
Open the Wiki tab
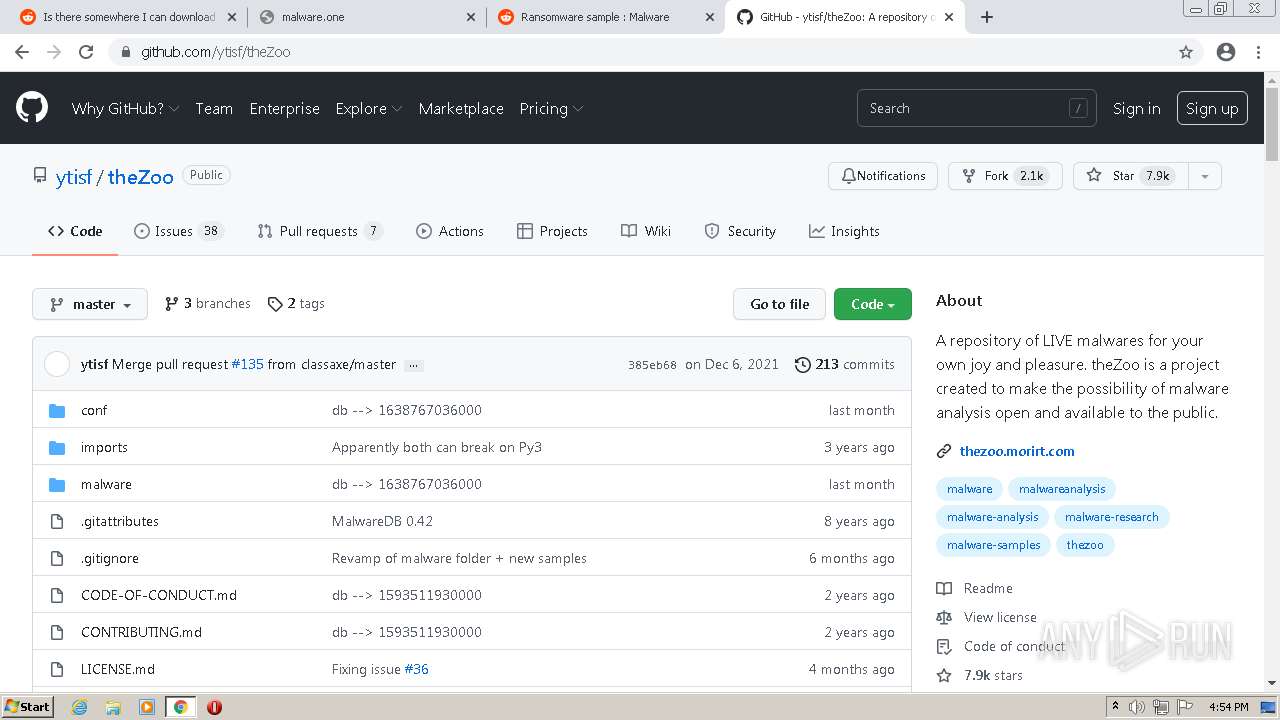(646, 231)
